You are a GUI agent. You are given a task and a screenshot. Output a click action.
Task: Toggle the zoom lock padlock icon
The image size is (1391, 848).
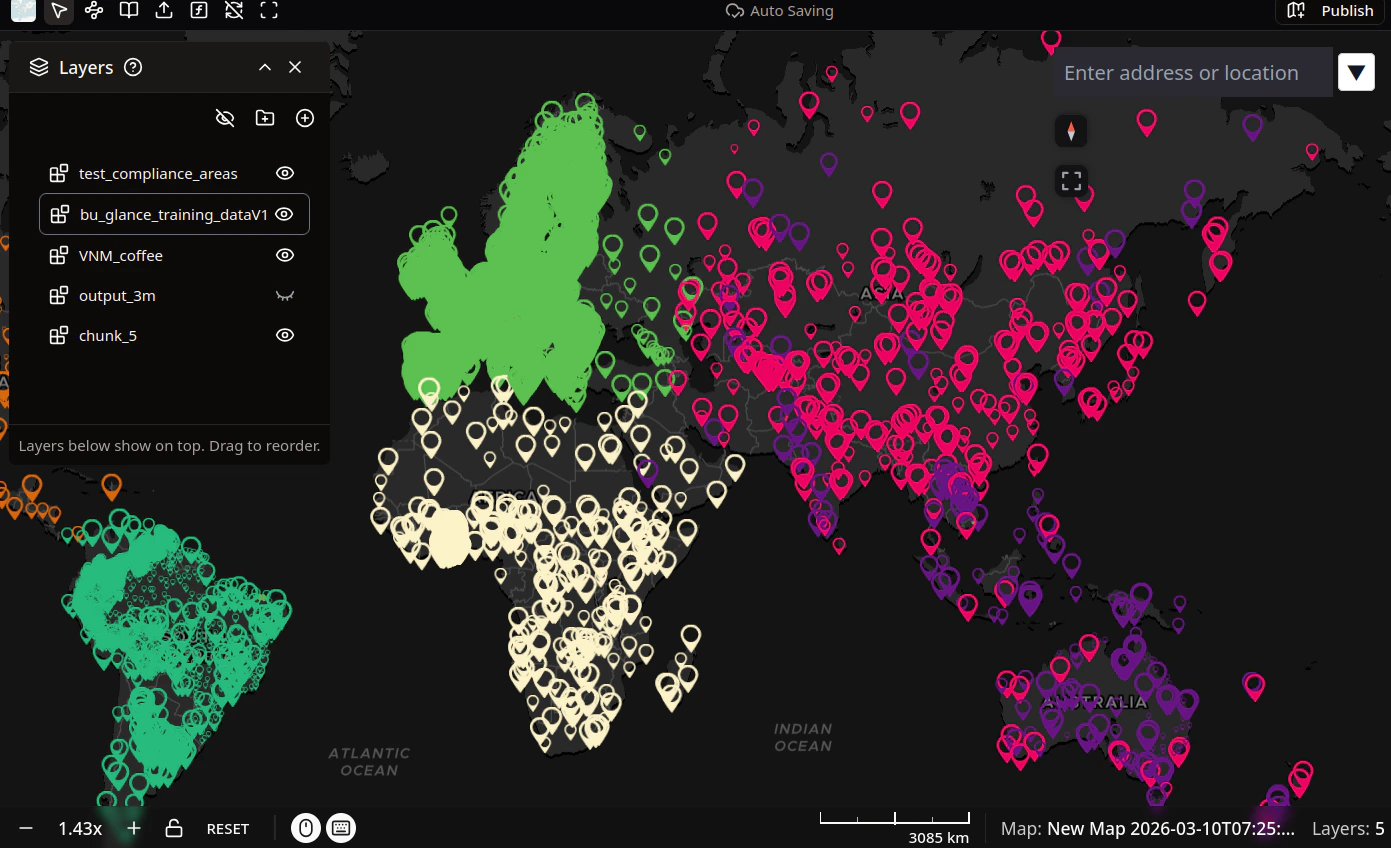coord(174,828)
